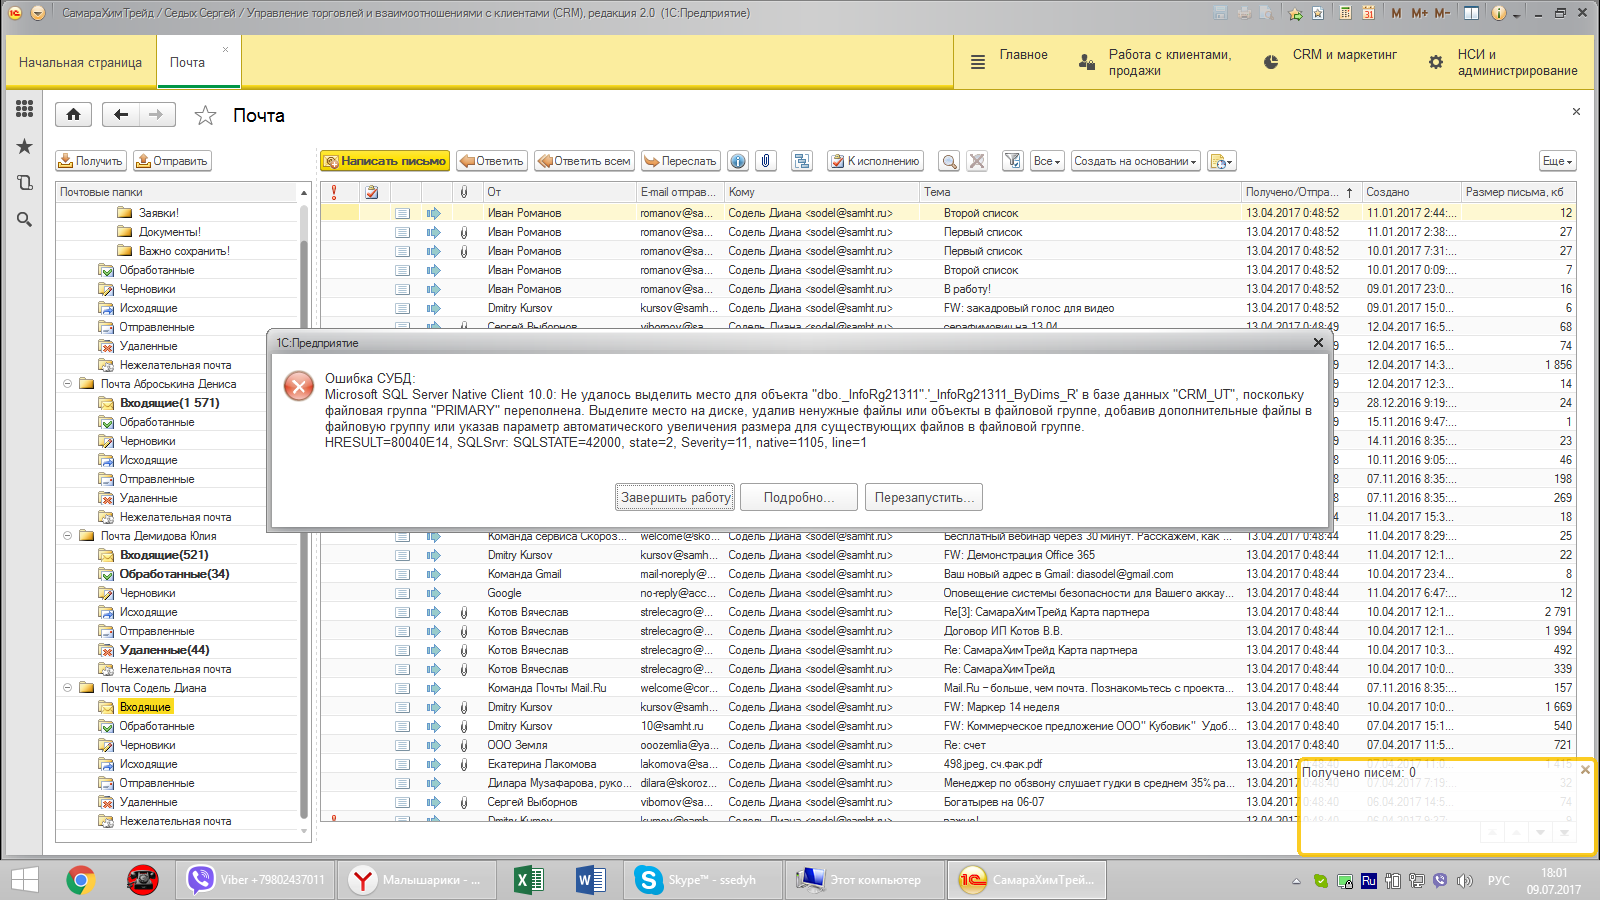Open the Создать на основании dropdown
Viewport: 1600px width, 900px height.
[1135, 161]
